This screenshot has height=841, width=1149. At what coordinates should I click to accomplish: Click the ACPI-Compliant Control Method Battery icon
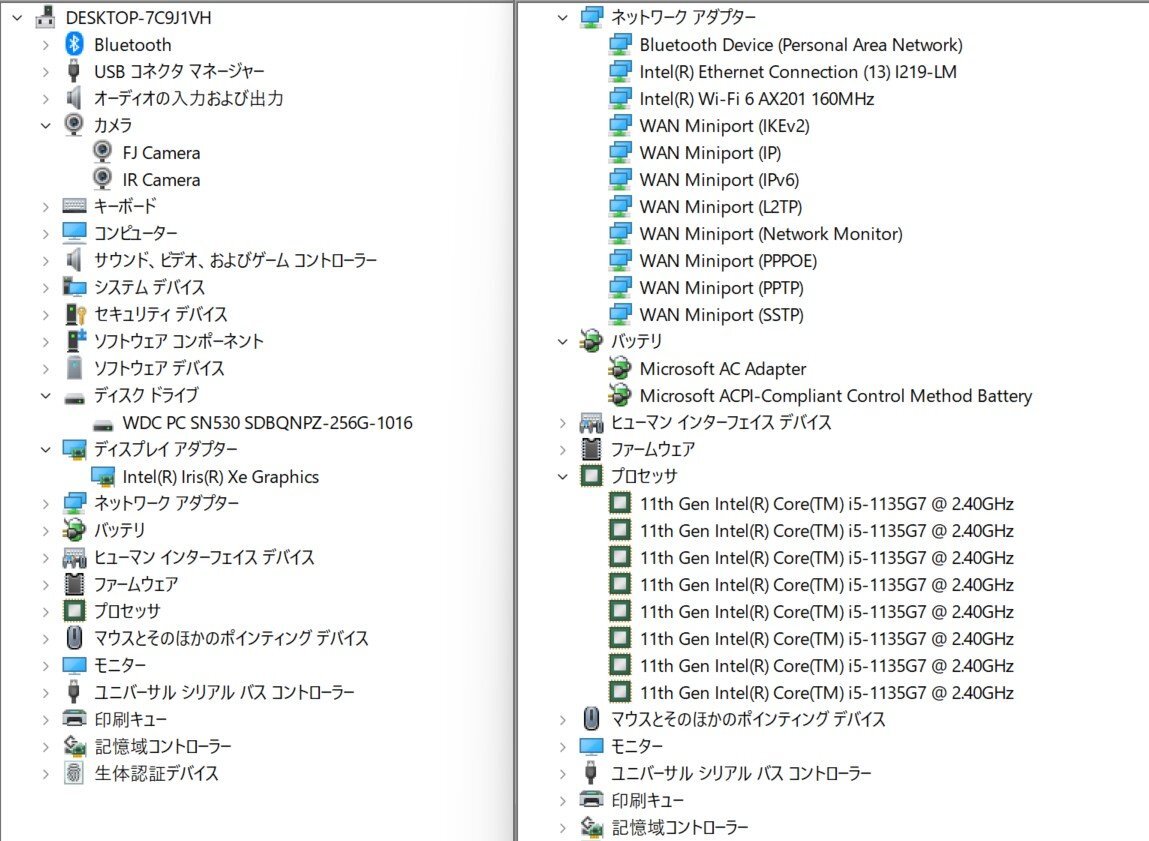pyautogui.click(x=620, y=395)
